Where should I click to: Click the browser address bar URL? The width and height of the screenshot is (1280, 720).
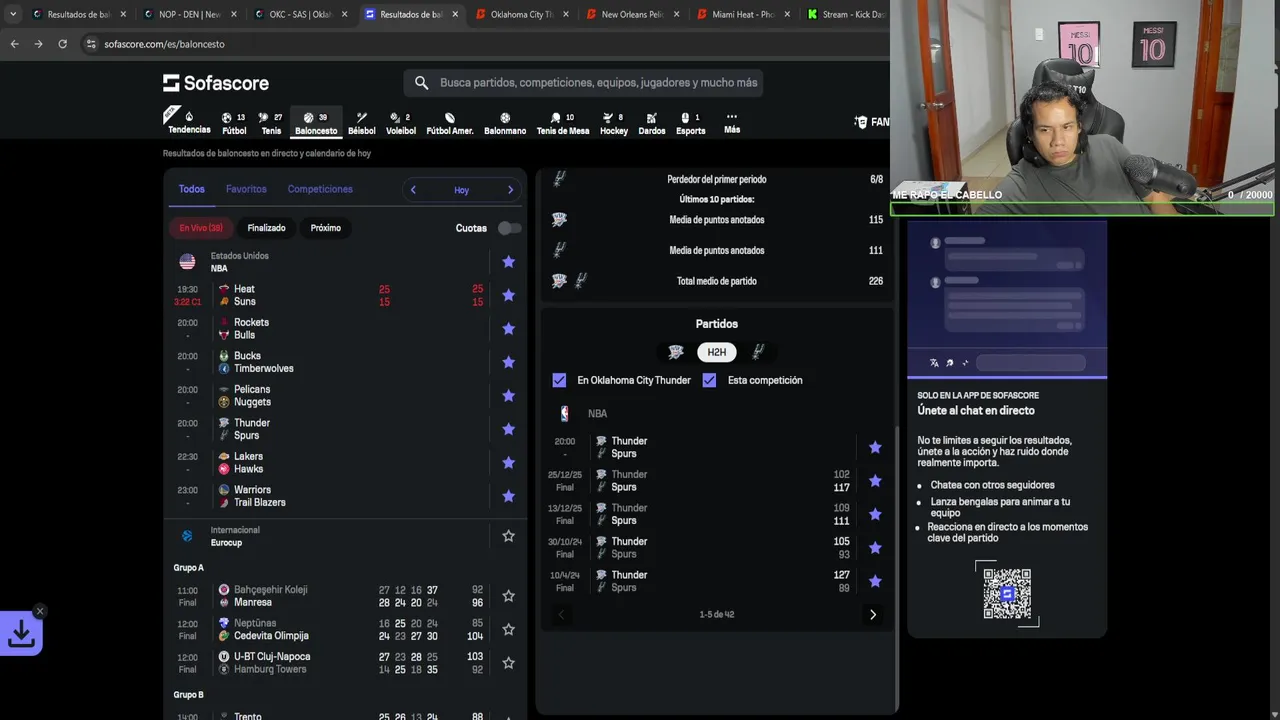click(x=164, y=44)
